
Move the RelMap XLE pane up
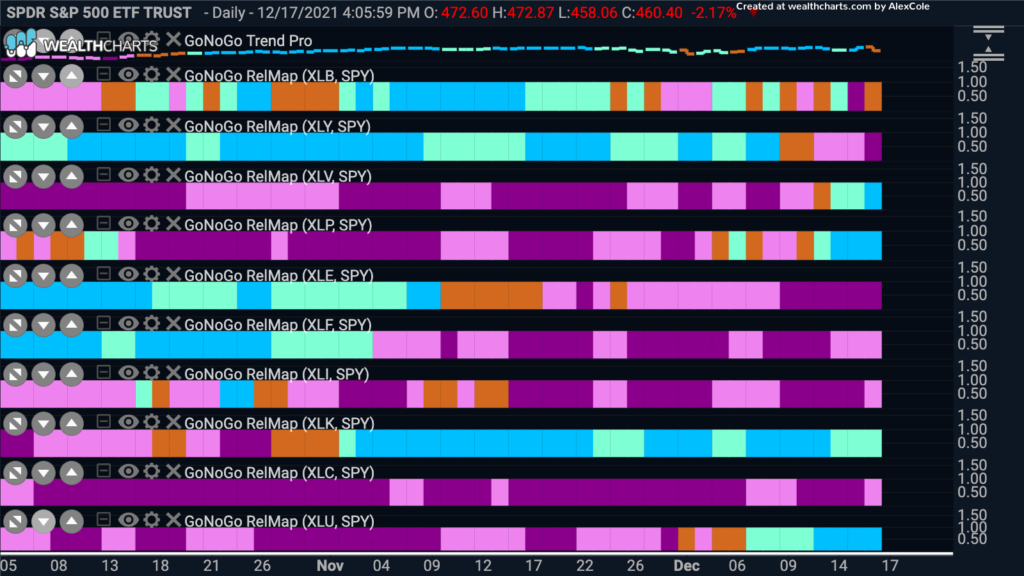71,276
